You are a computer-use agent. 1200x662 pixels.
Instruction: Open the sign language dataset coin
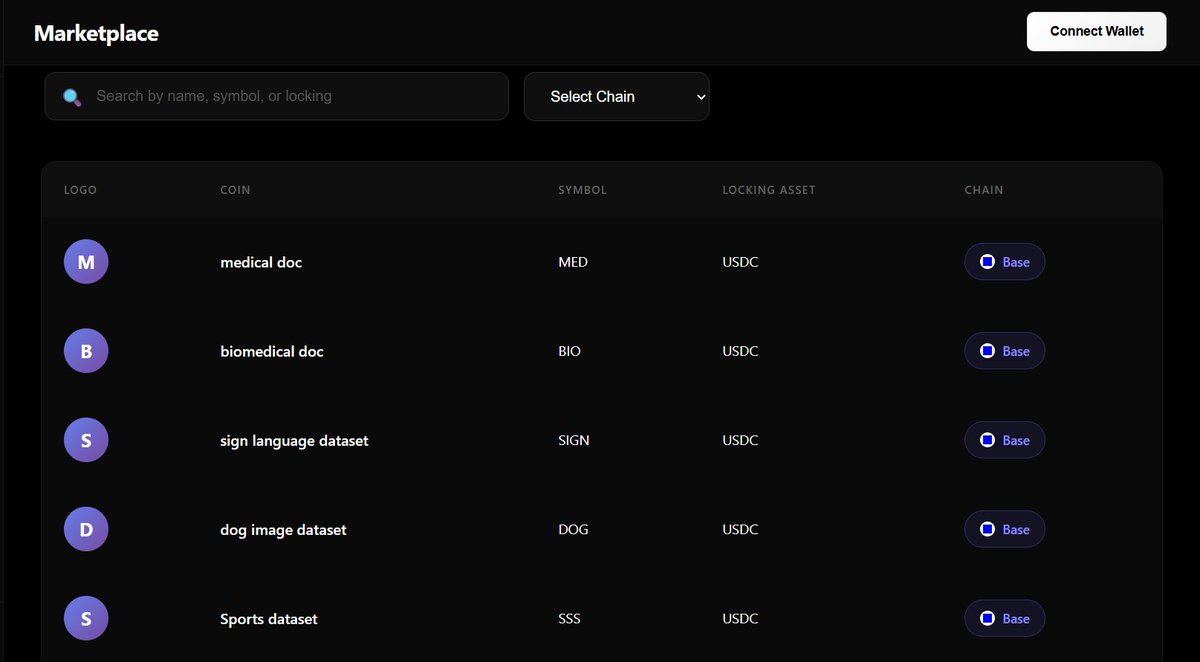(294, 440)
